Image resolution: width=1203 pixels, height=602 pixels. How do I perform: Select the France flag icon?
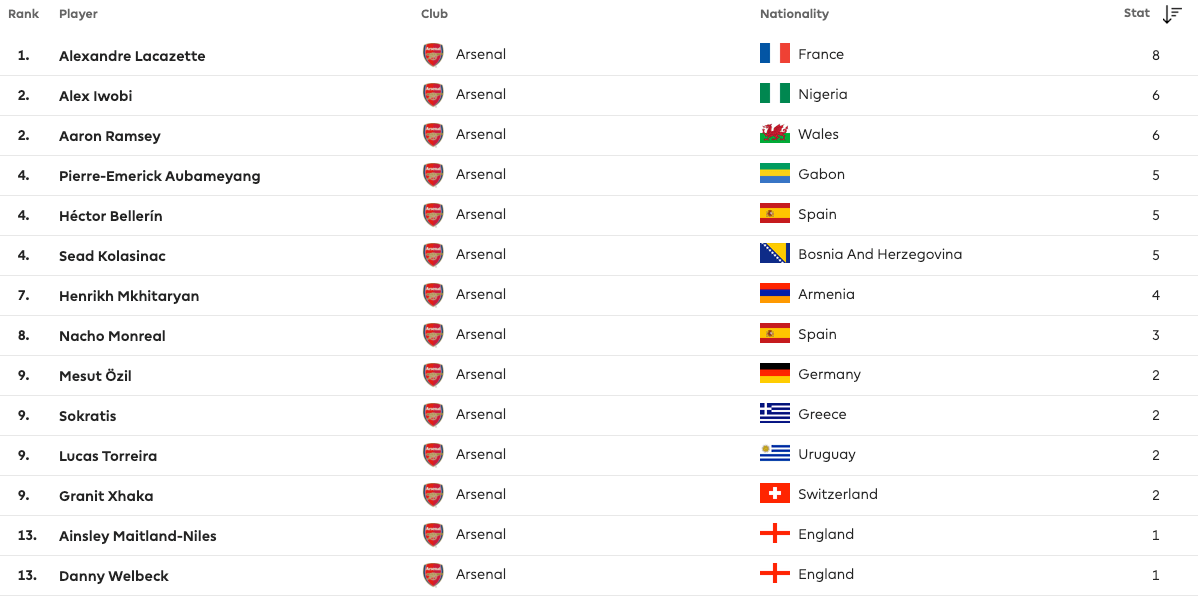pos(773,54)
